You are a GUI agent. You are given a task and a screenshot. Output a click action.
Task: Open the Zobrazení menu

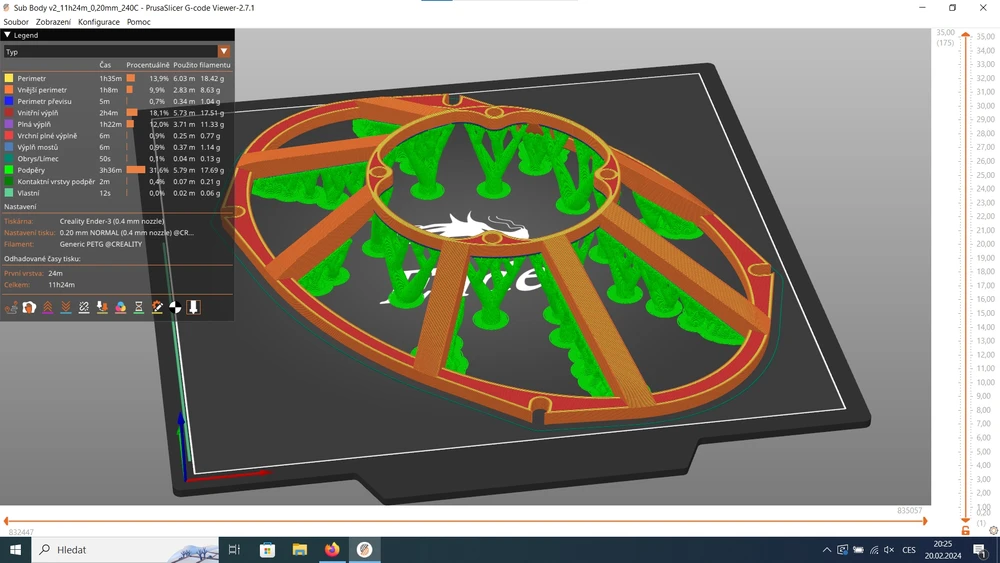point(53,22)
